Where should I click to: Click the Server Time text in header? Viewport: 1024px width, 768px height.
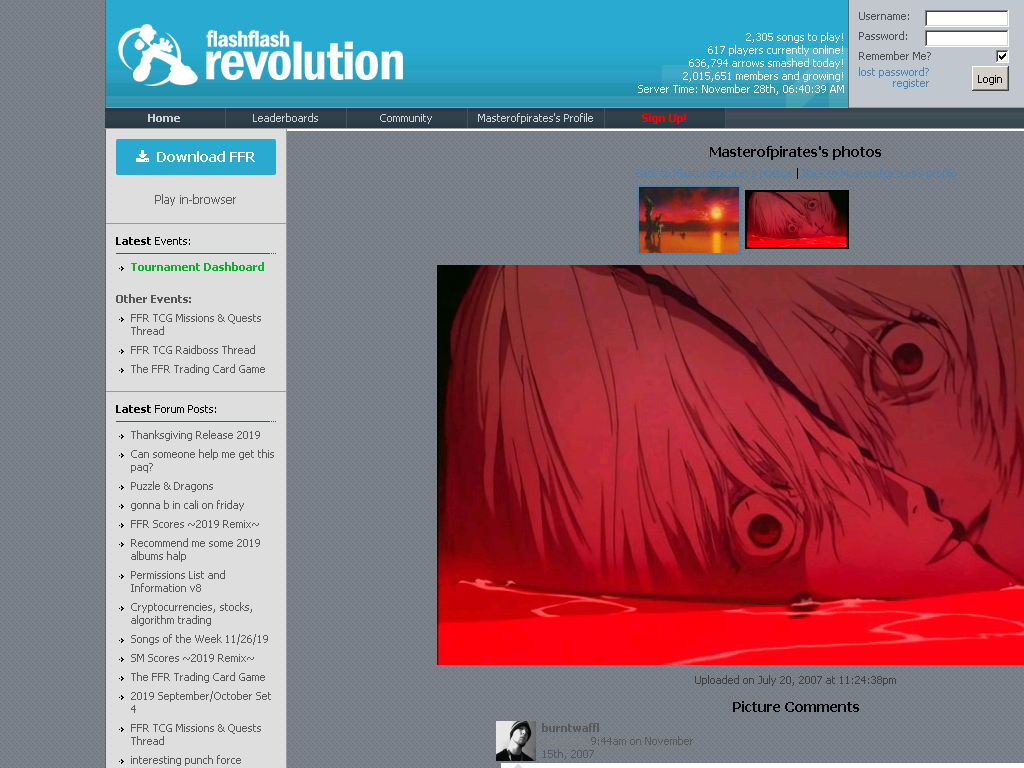(741, 89)
